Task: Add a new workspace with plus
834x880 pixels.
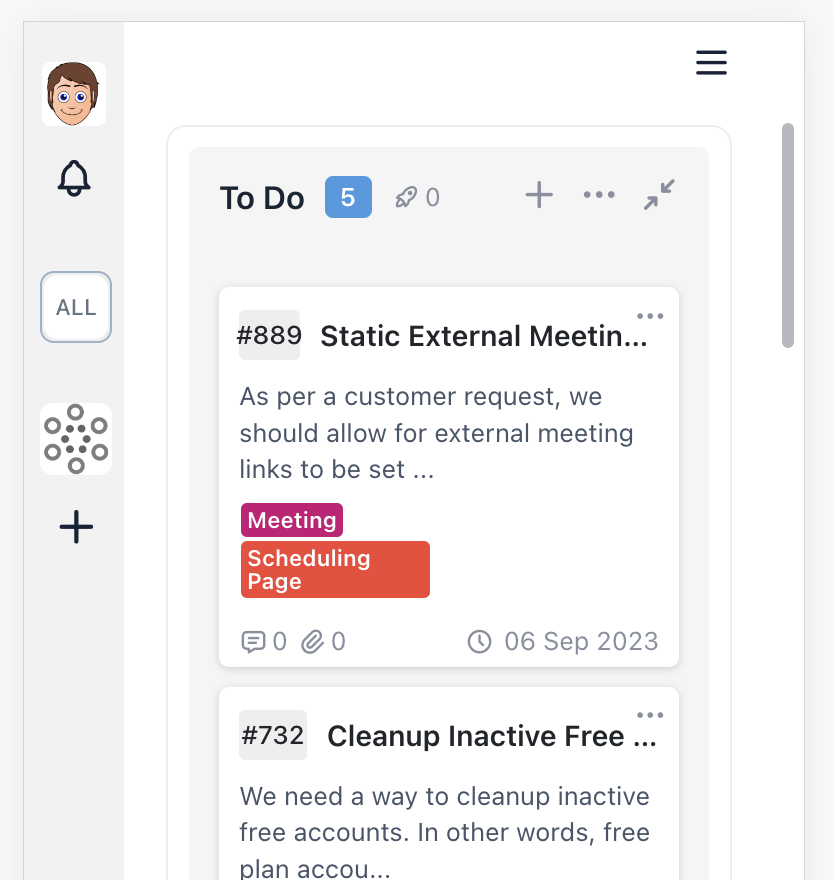Action: (x=76, y=527)
